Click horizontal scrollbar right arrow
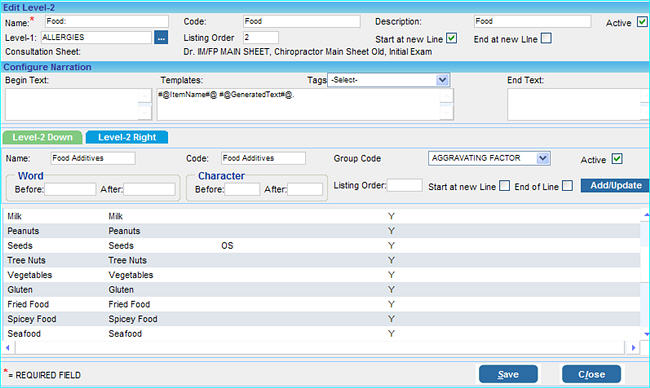This screenshot has height=388, width=650. point(633,348)
